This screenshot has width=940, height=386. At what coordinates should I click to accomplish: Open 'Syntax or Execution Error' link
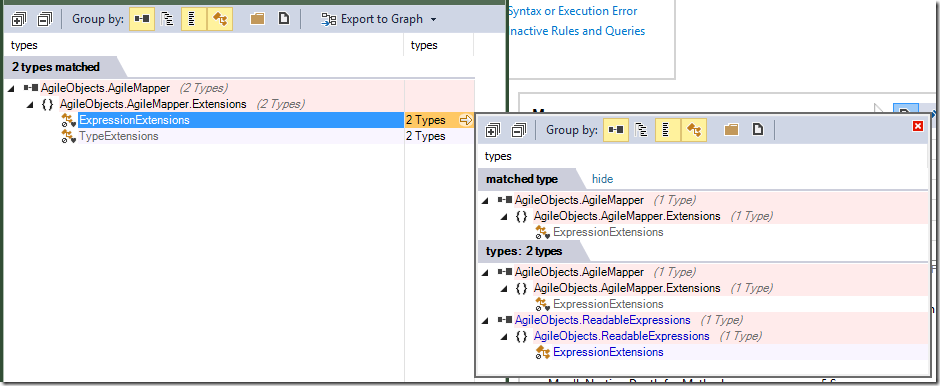click(x=573, y=11)
